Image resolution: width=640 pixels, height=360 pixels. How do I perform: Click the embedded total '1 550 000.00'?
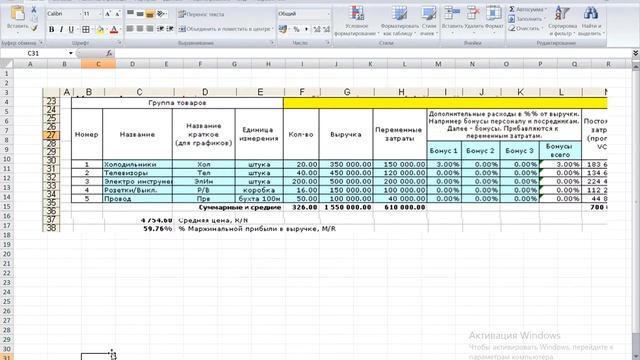pos(348,207)
